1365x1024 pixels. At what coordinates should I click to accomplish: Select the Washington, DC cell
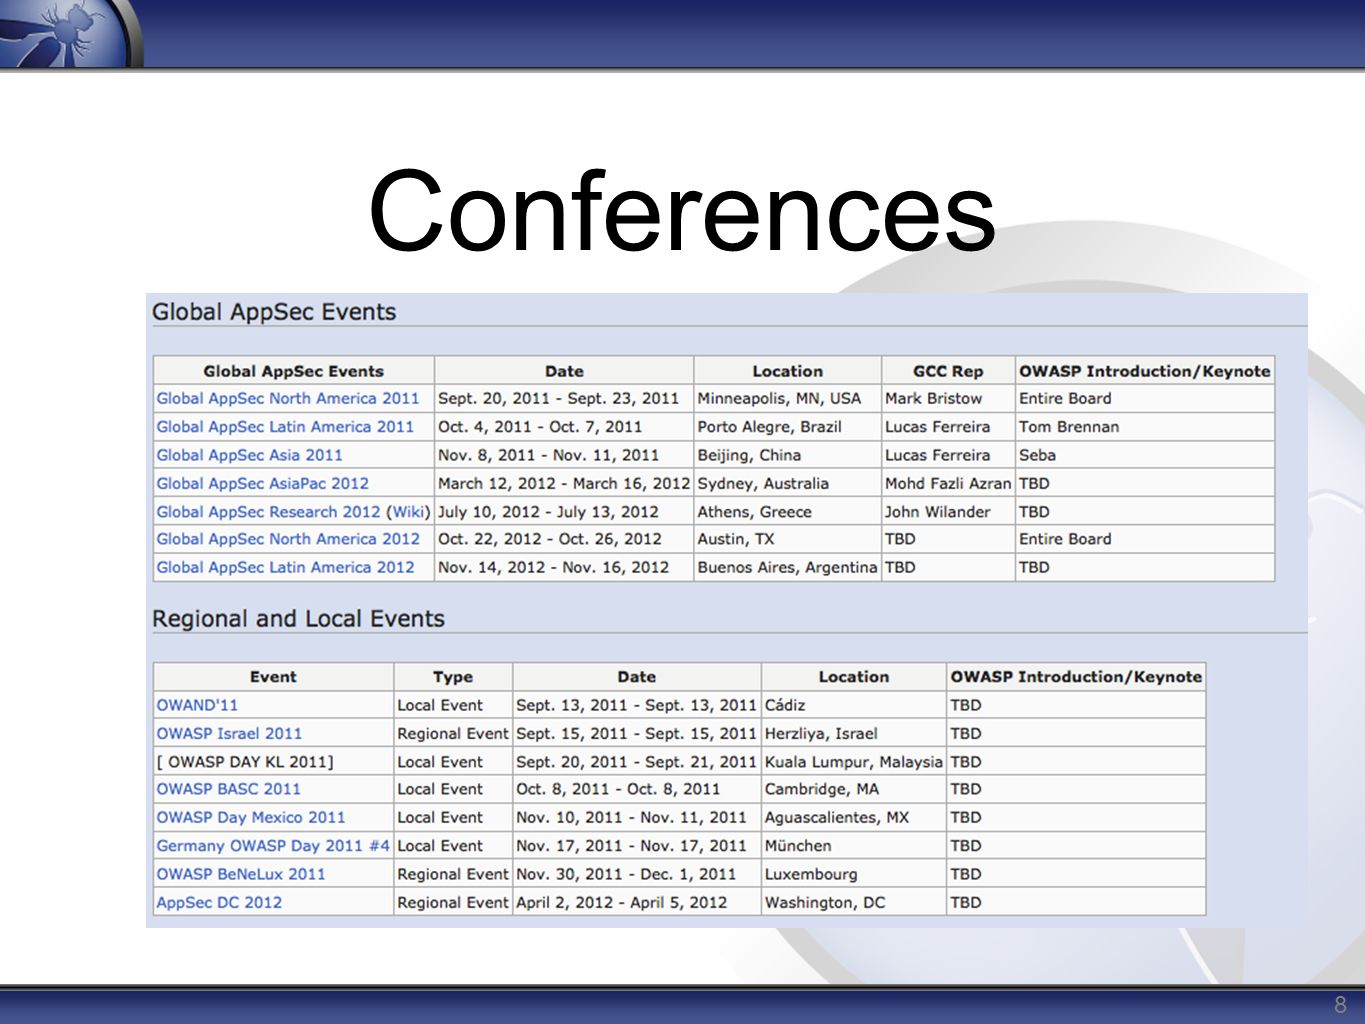854,902
